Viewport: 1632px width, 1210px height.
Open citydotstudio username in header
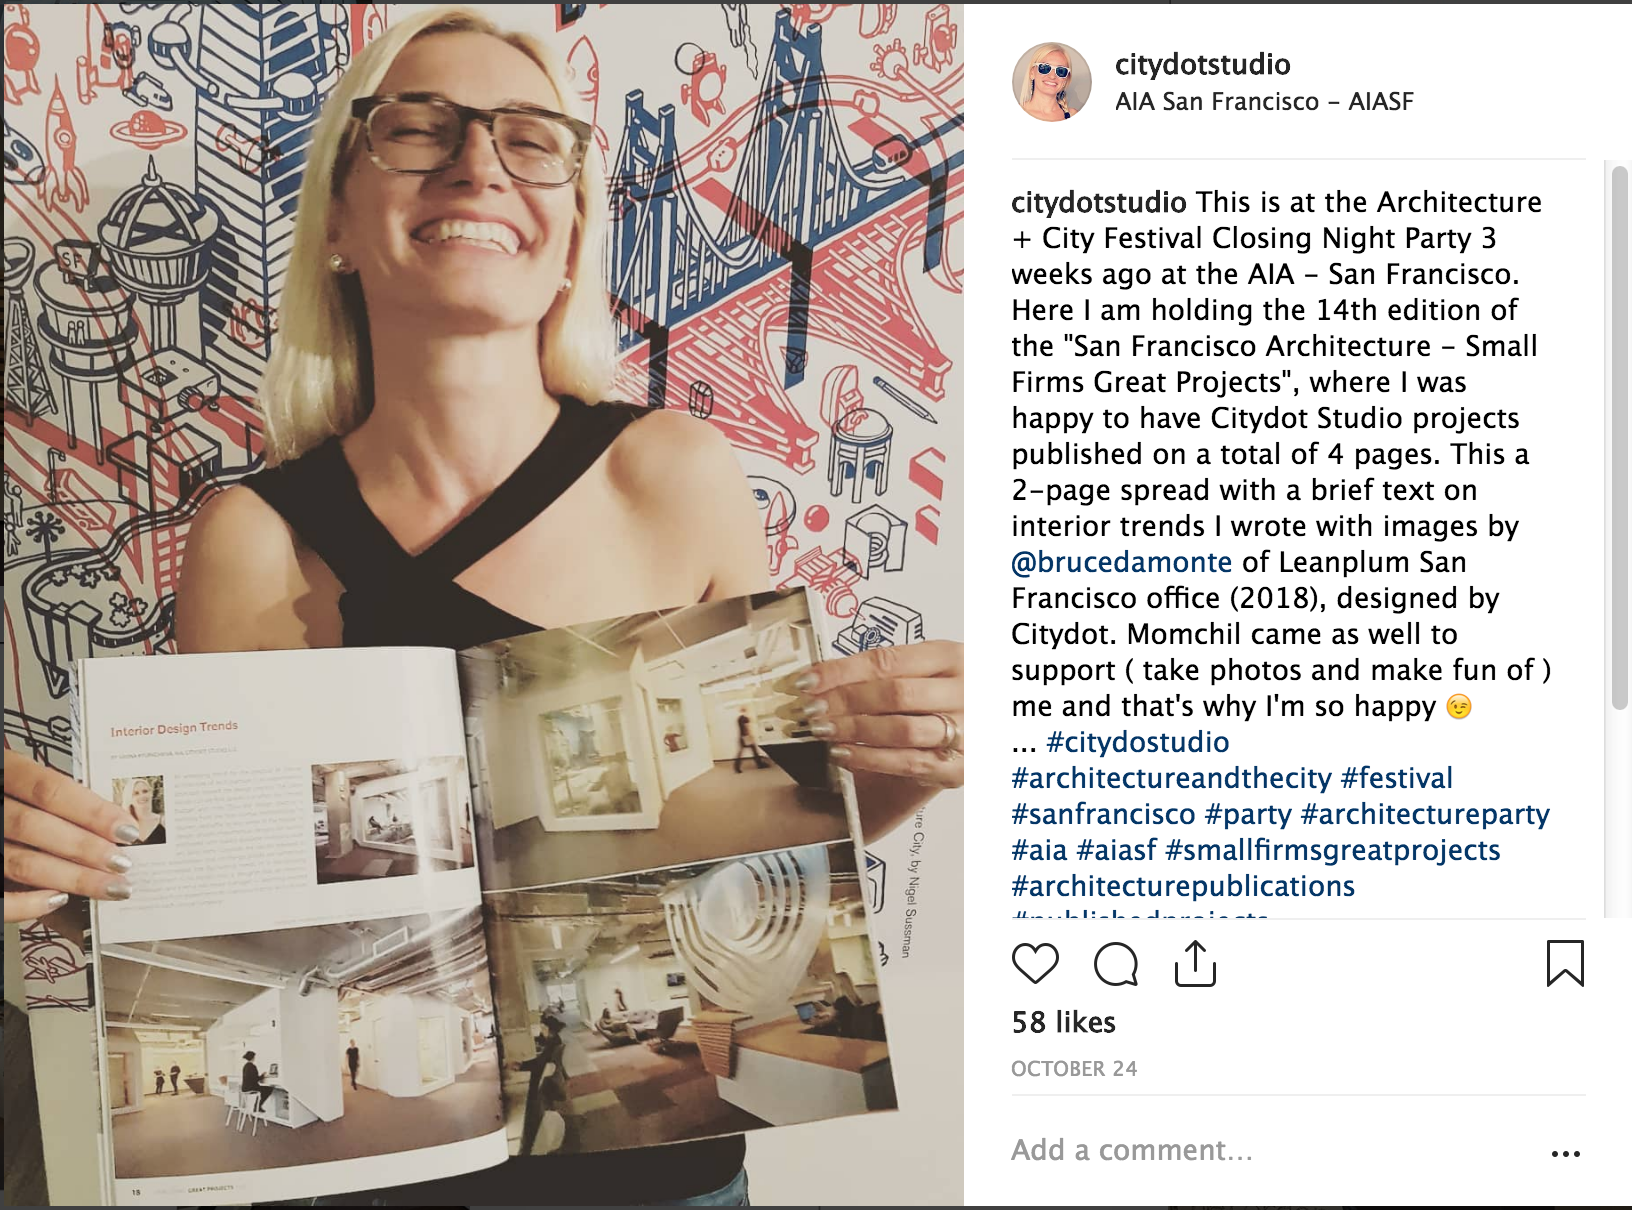(1202, 65)
